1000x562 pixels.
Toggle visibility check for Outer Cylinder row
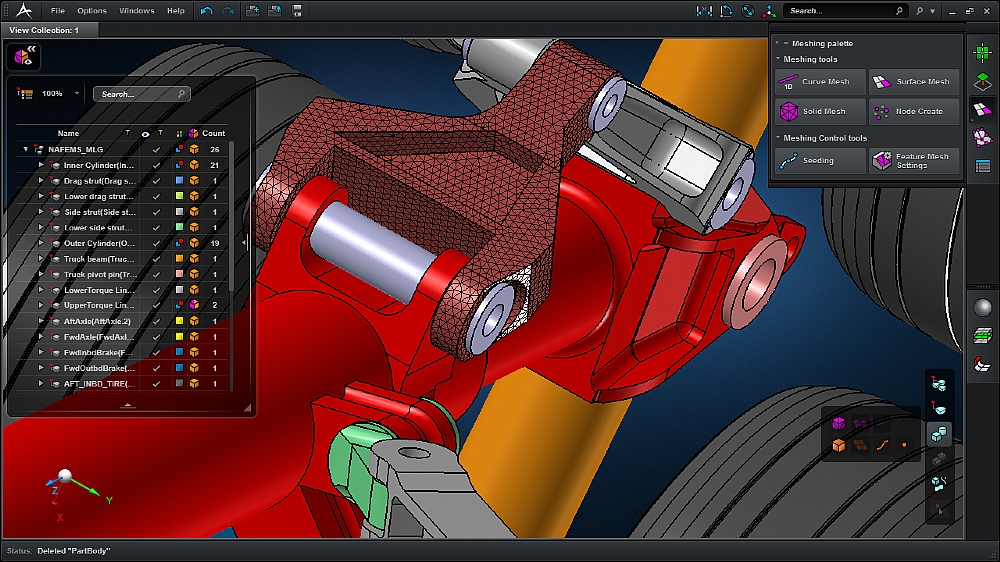156,244
